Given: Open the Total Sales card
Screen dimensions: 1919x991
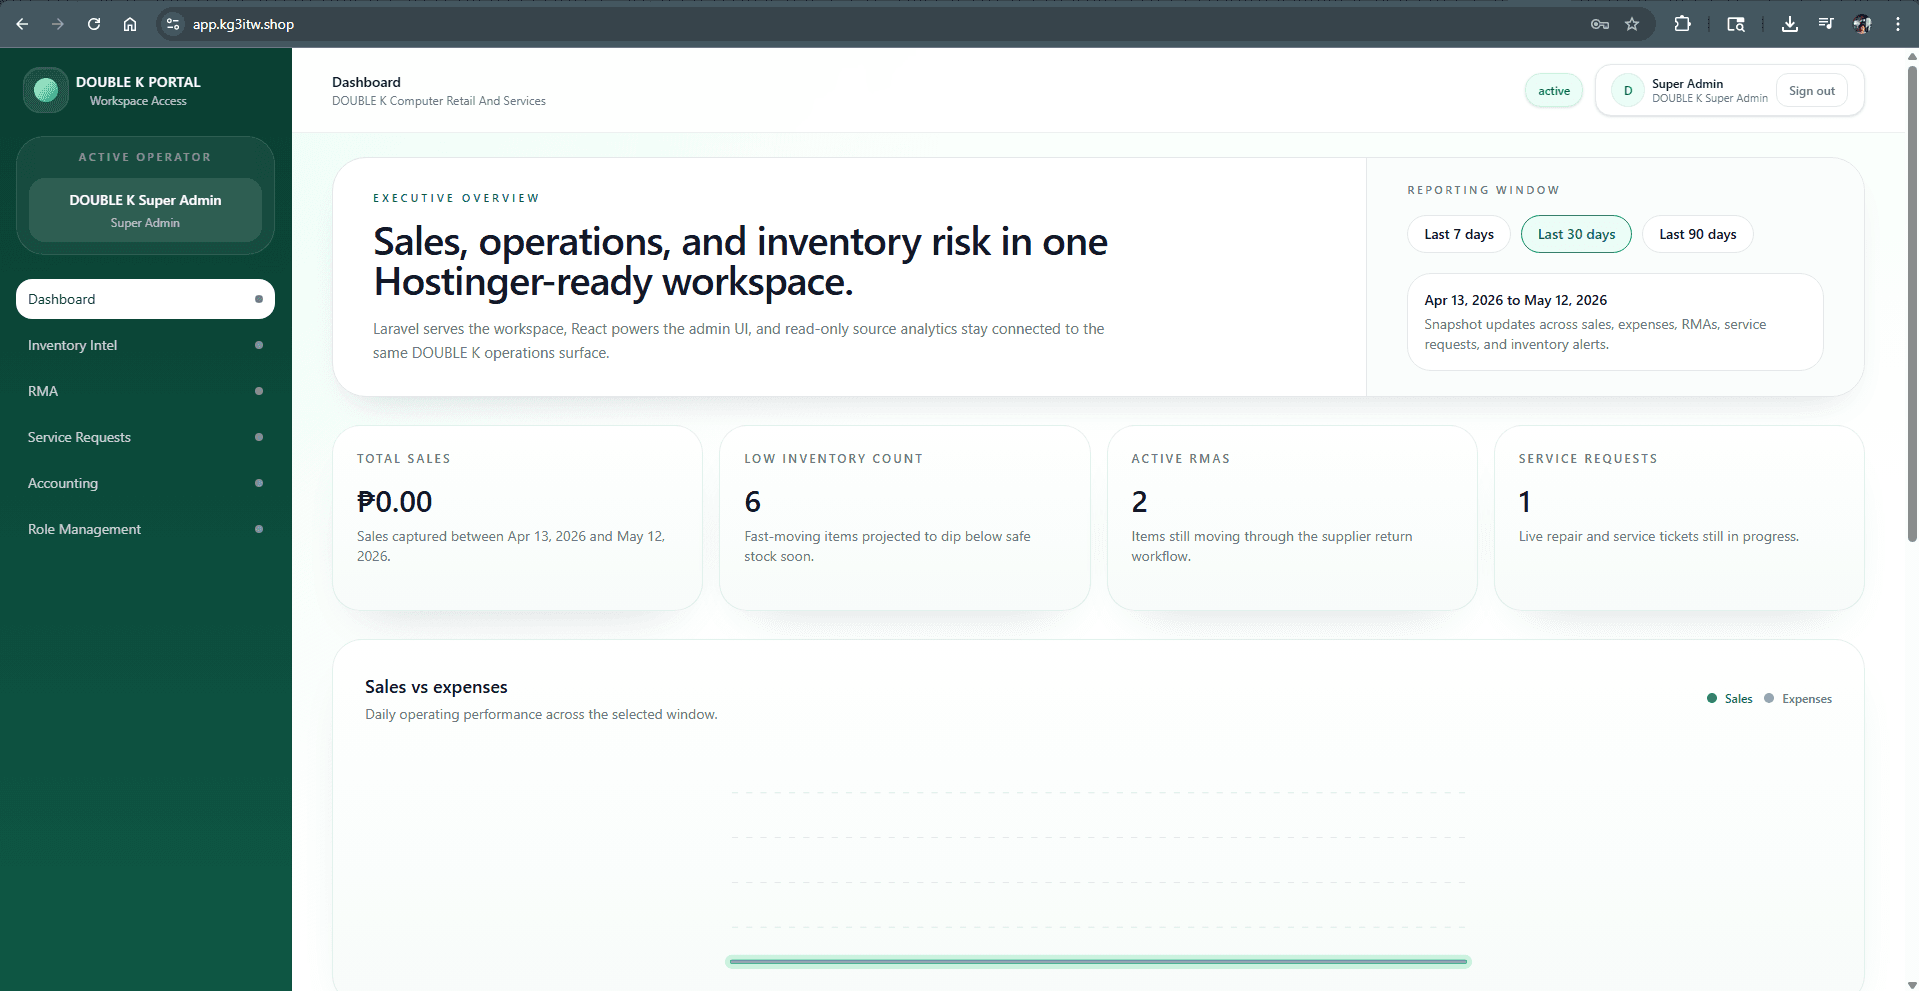Looking at the screenshot, I should pos(517,518).
